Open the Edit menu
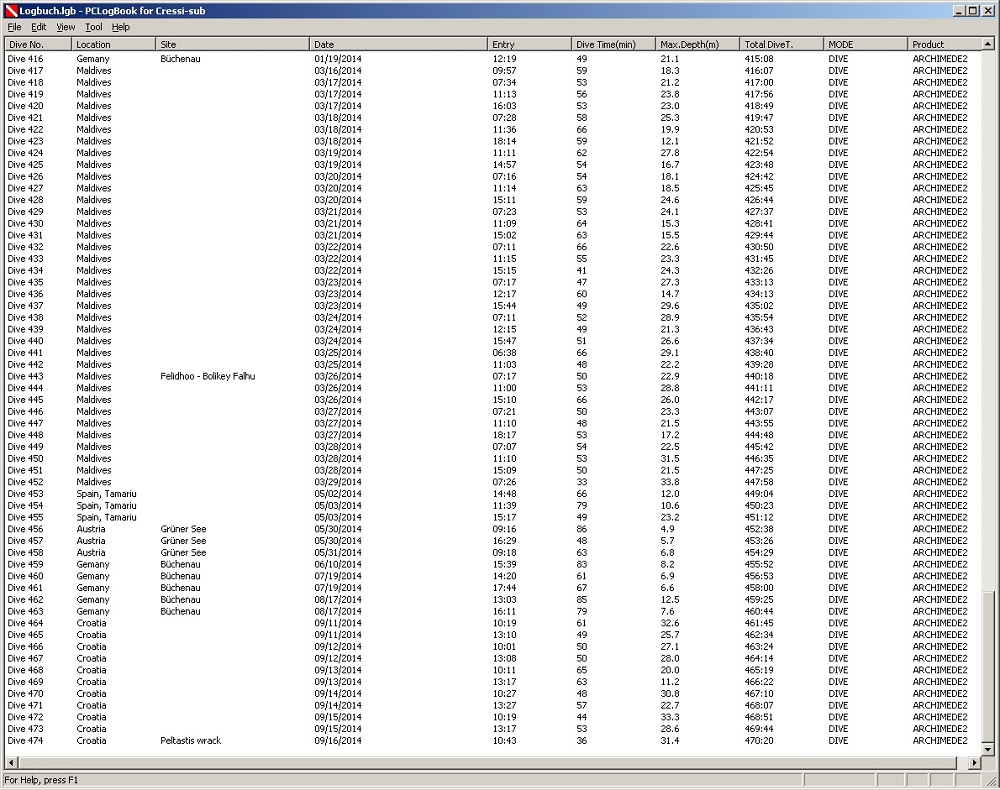The height and width of the screenshot is (790, 1000). pos(38,27)
